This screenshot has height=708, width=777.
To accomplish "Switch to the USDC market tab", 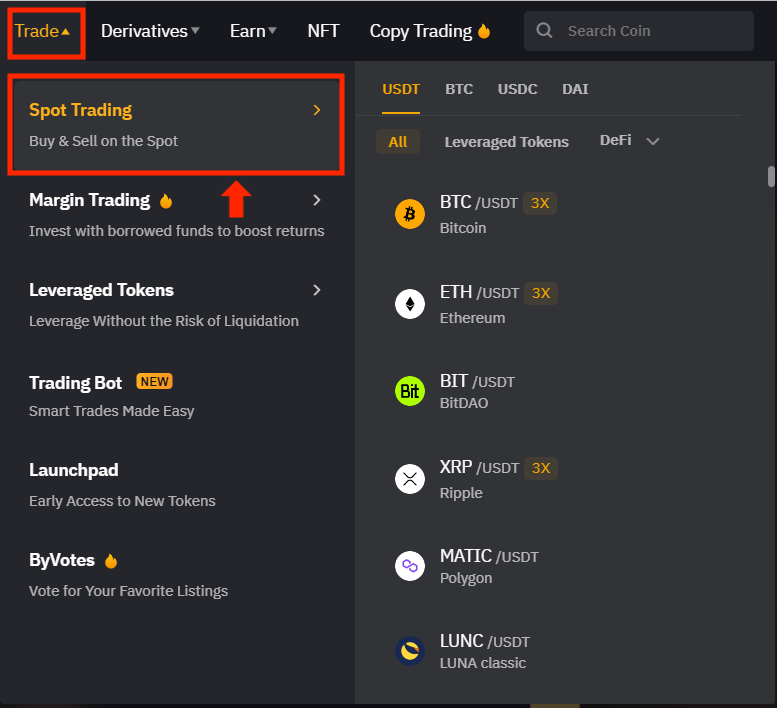I will click(x=517, y=89).
